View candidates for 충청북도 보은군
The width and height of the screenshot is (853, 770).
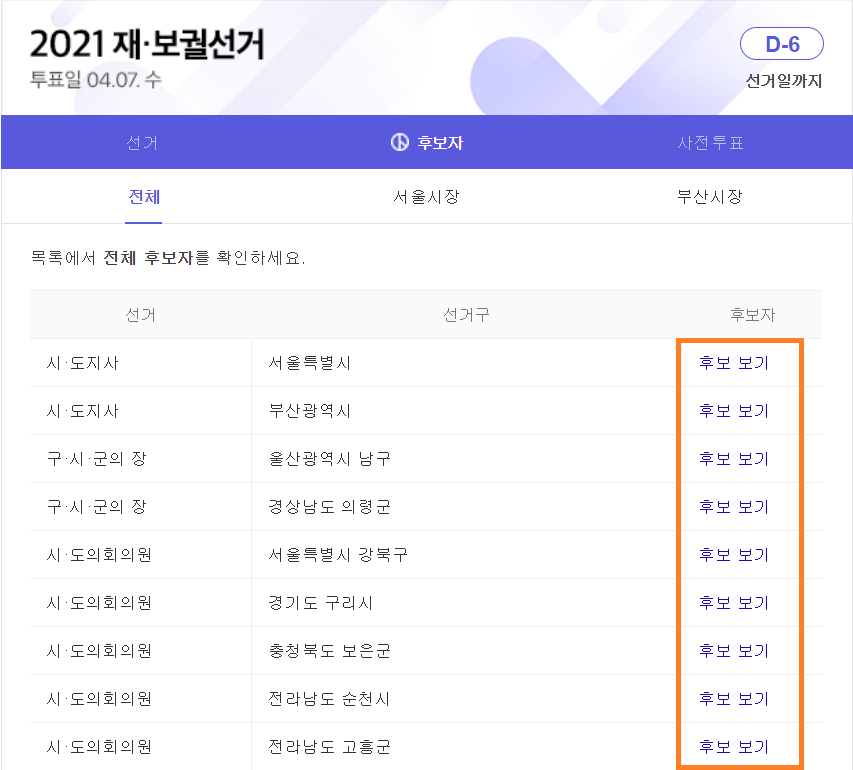[734, 650]
